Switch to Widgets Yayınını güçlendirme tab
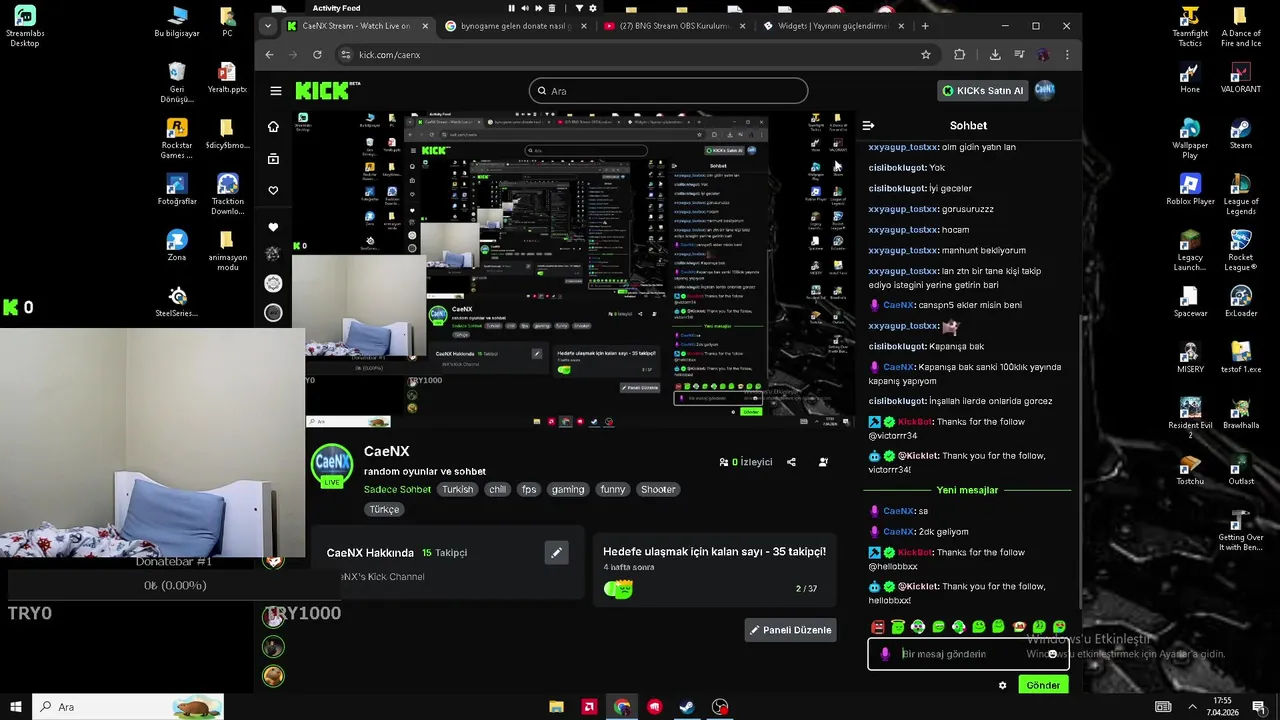Screen dimensions: 1280x720 pyautogui.click(x=833, y=26)
